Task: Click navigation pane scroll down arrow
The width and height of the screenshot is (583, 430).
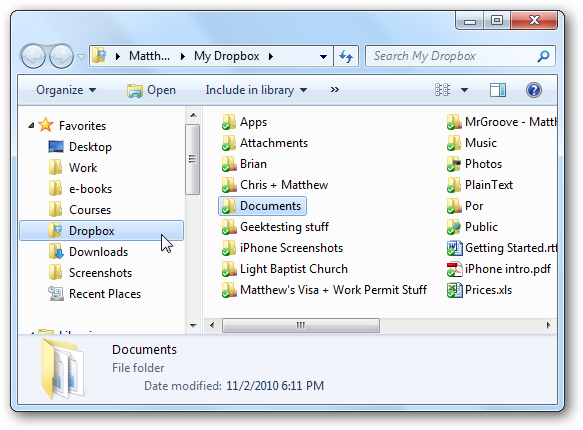Action: 193,326
